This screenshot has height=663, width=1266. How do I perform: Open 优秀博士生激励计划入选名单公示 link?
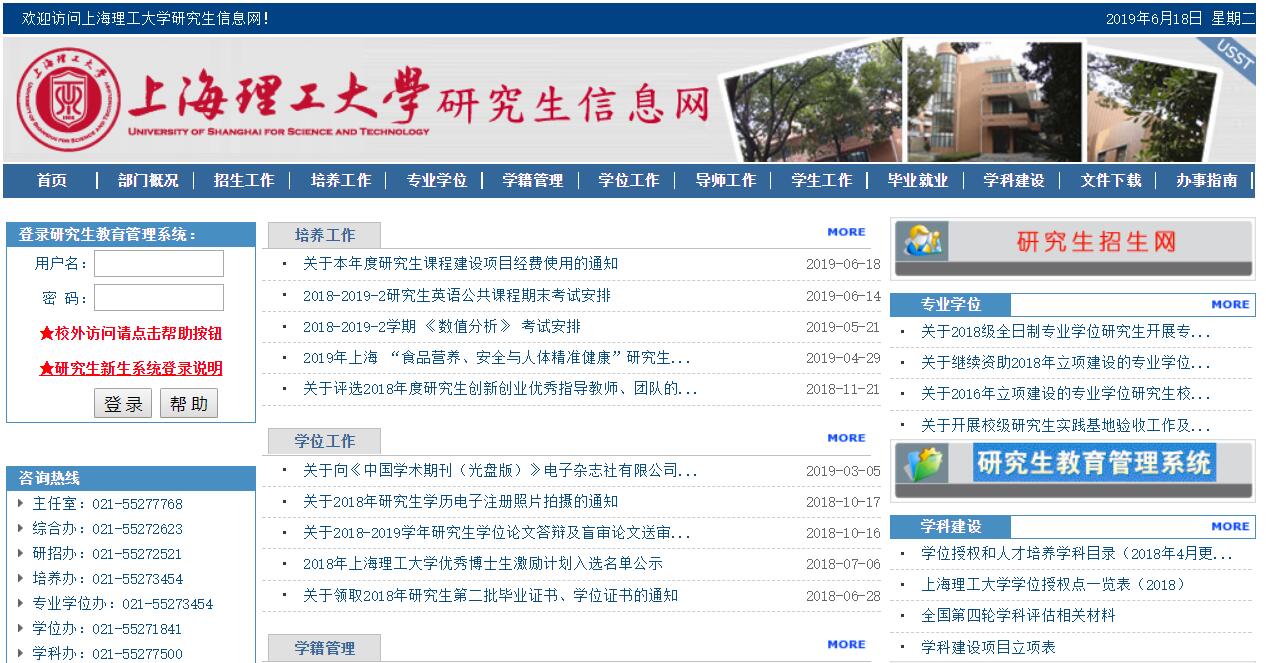point(483,564)
